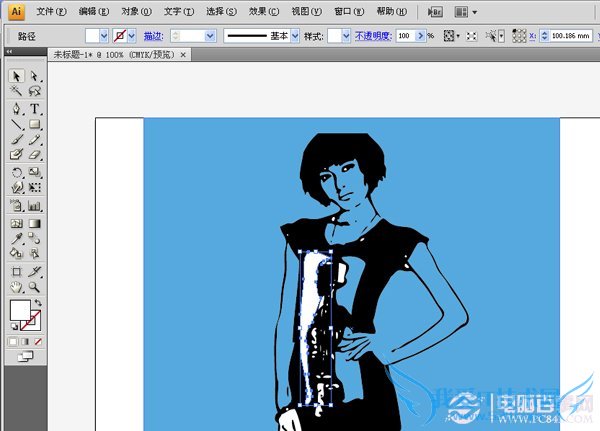Expand the opacity slider arrow
600x431 pixels.
421,36
